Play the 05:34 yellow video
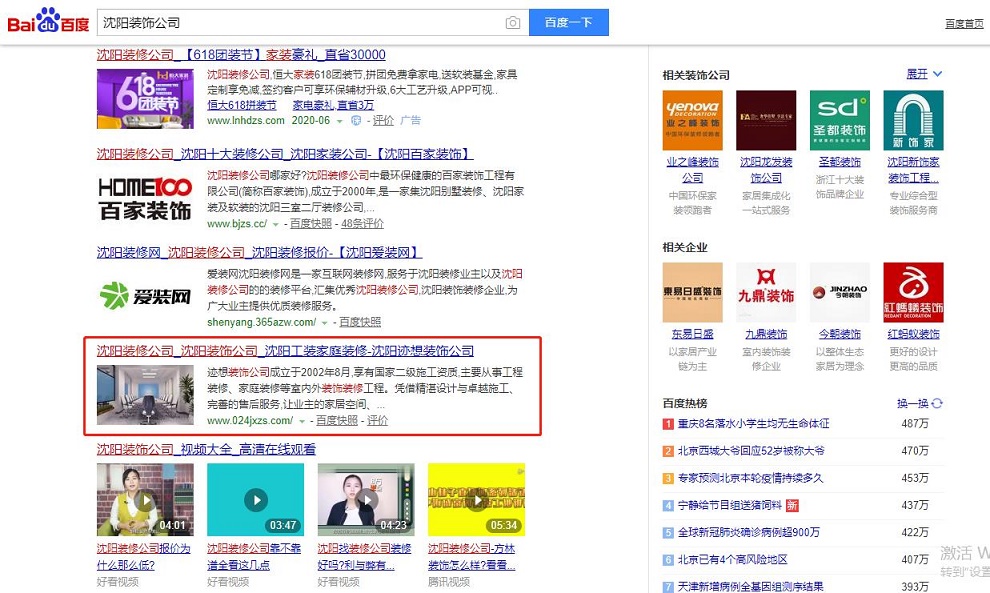990x593 pixels. click(477, 500)
